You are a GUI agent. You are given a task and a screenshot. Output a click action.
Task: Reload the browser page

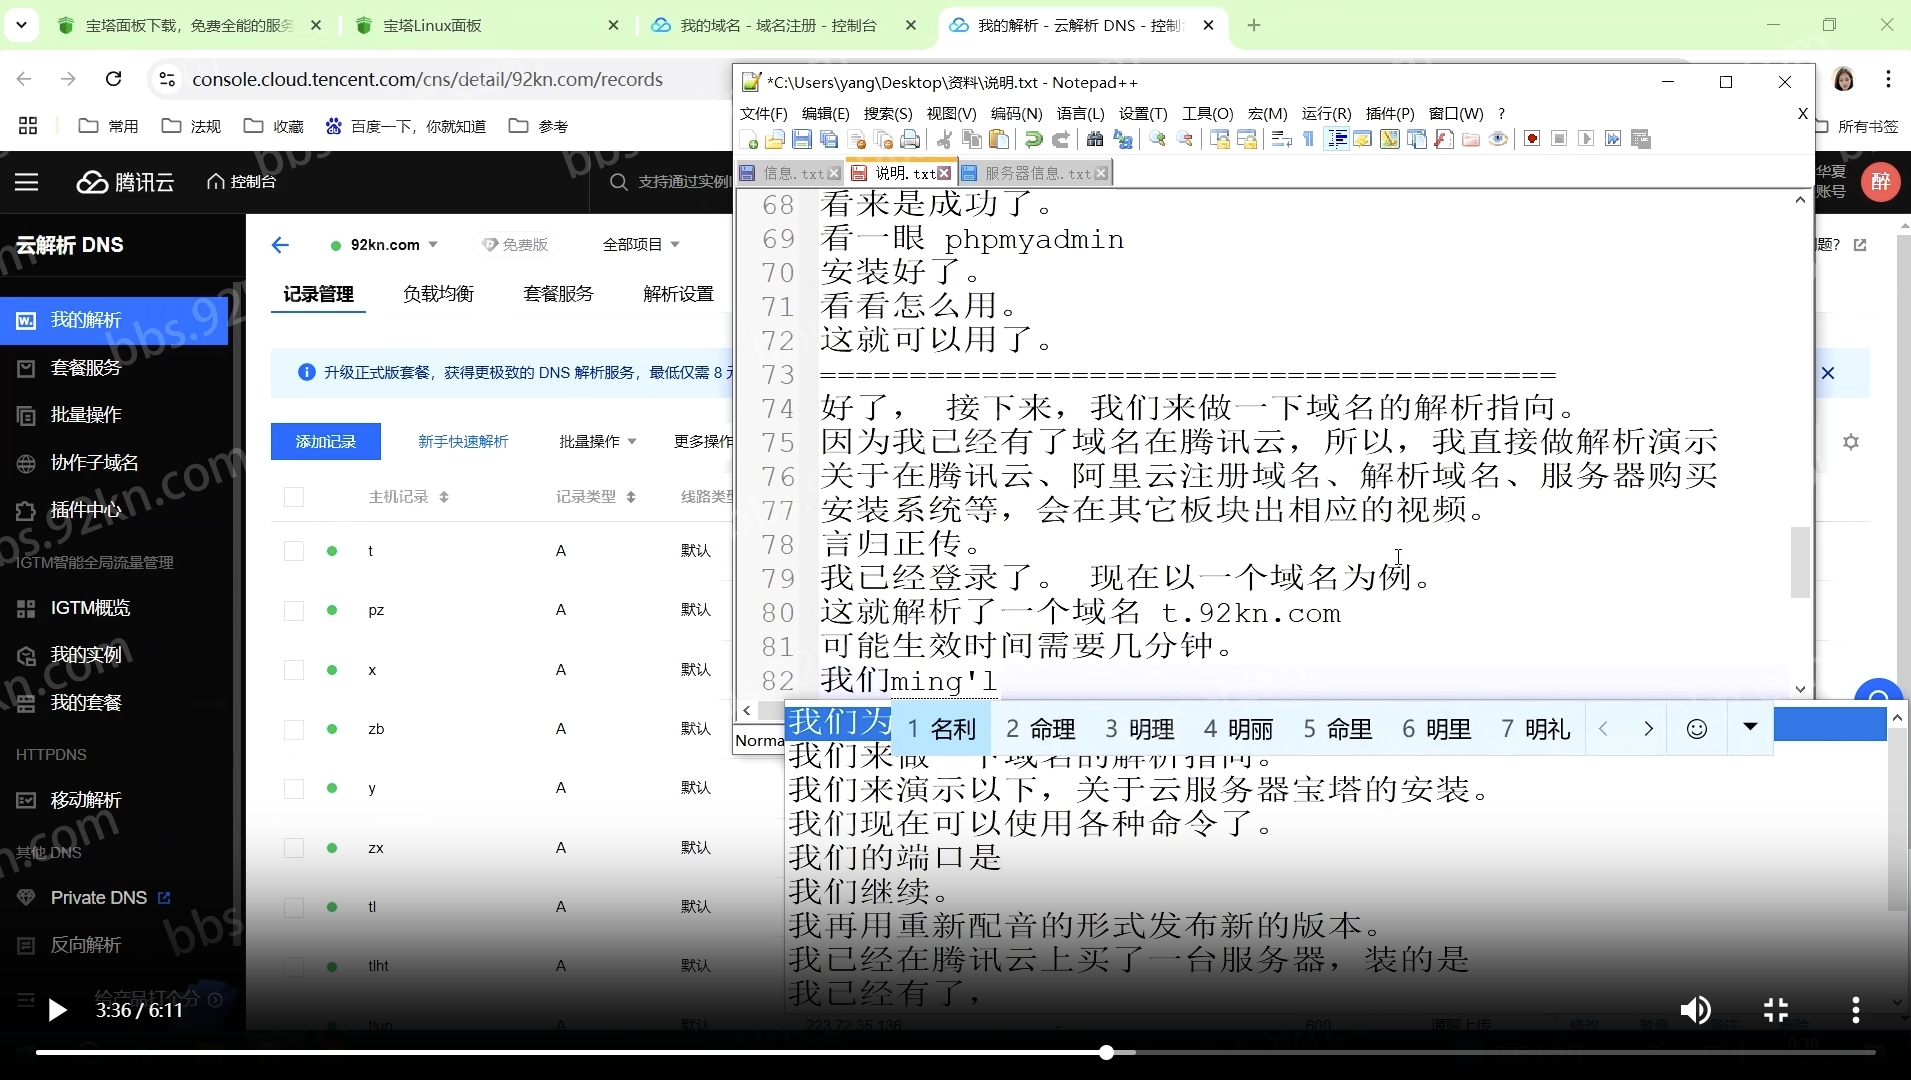pyautogui.click(x=114, y=79)
